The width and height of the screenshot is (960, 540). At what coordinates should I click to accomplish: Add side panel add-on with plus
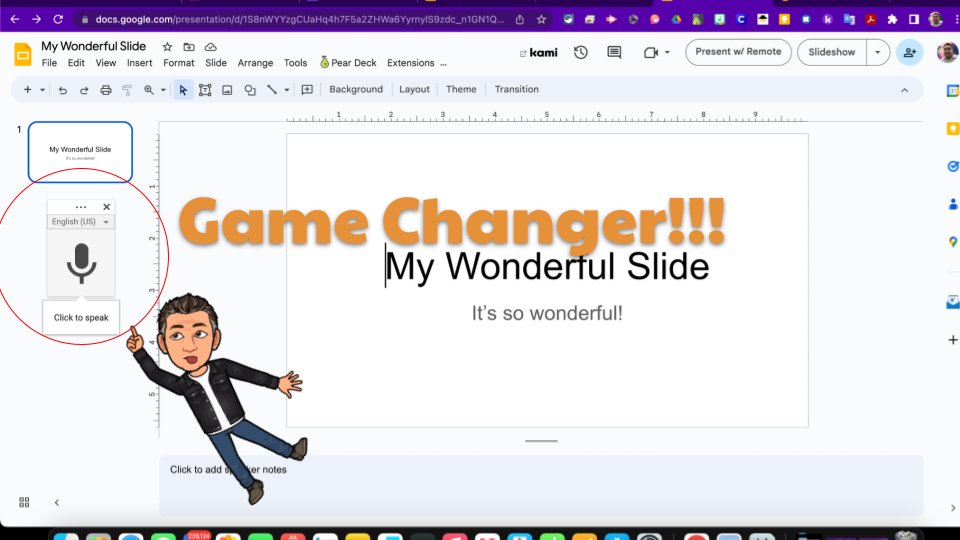[x=953, y=340]
